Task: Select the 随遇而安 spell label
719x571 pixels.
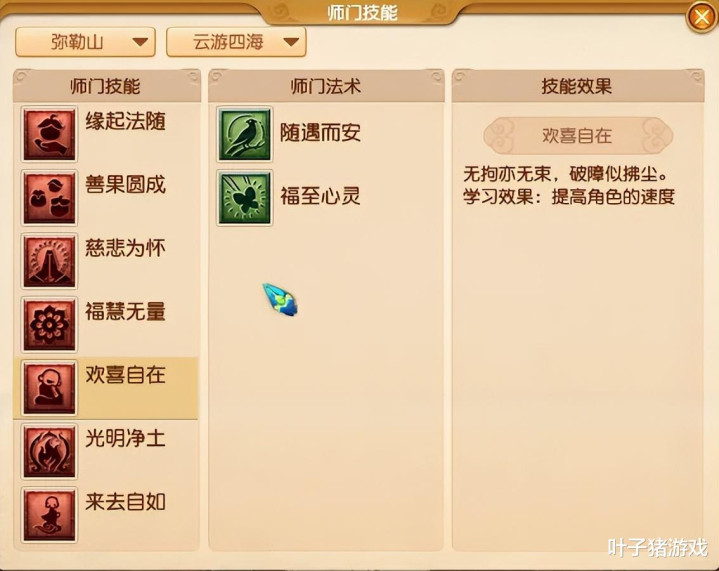Action: pos(320,133)
